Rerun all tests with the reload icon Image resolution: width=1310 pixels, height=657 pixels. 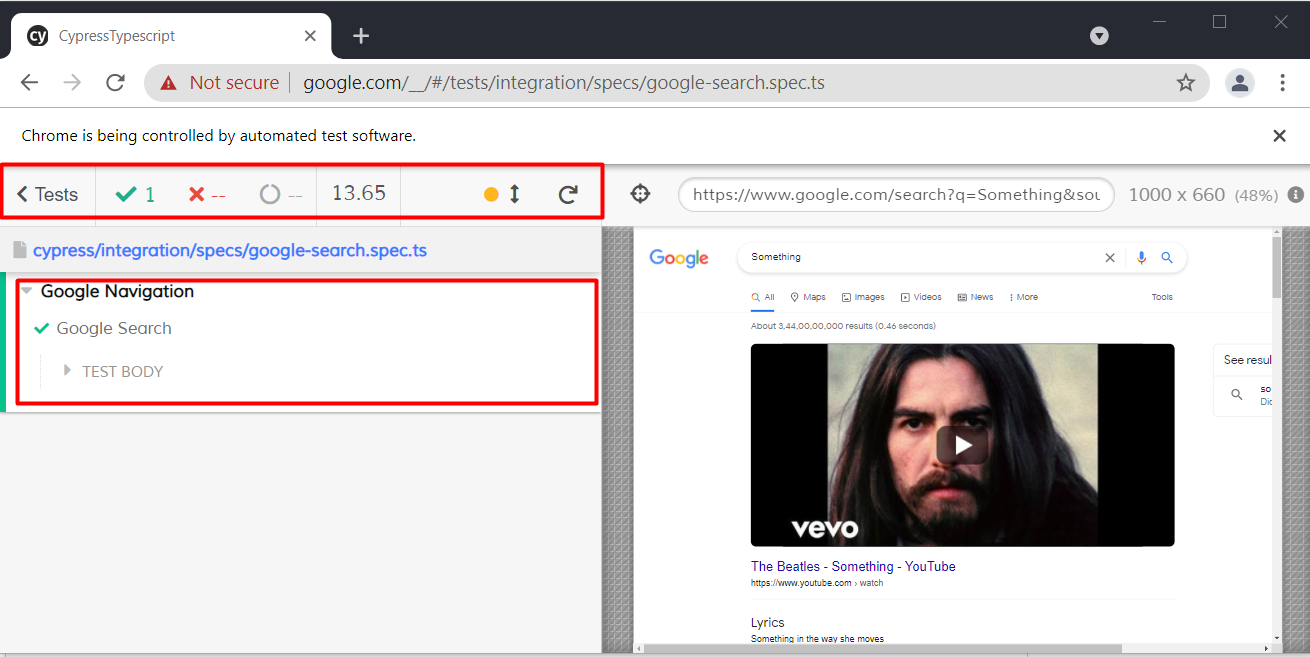click(x=568, y=194)
